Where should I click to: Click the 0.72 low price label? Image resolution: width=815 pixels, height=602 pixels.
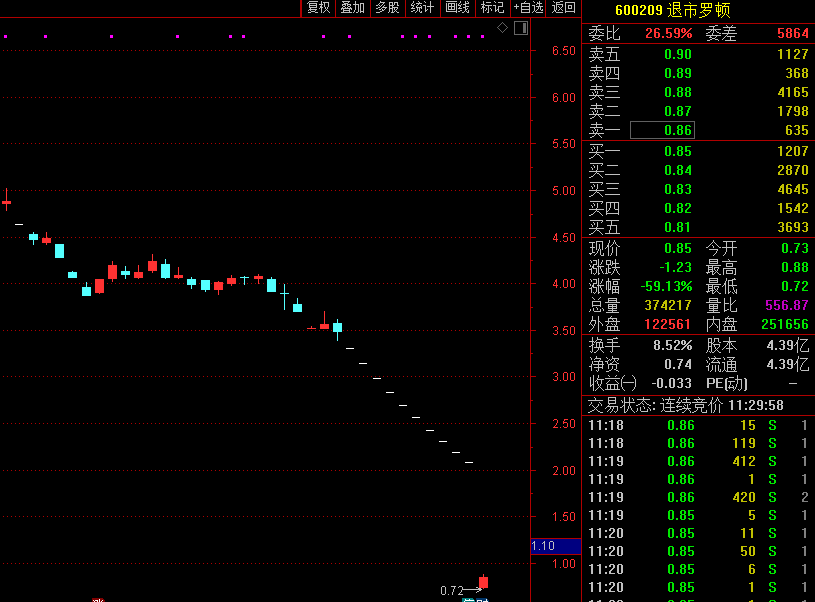[452, 591]
